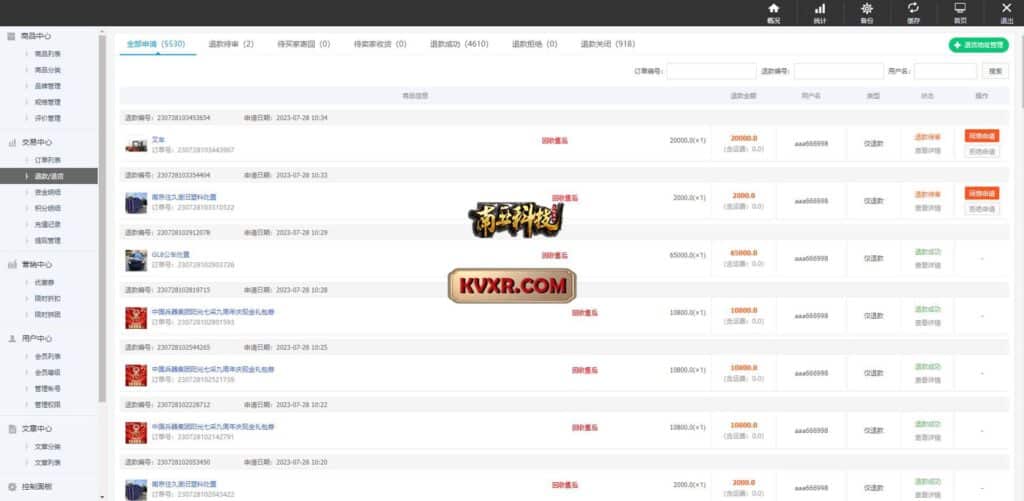Expand the 文章中心 sidebar section

[37, 428]
